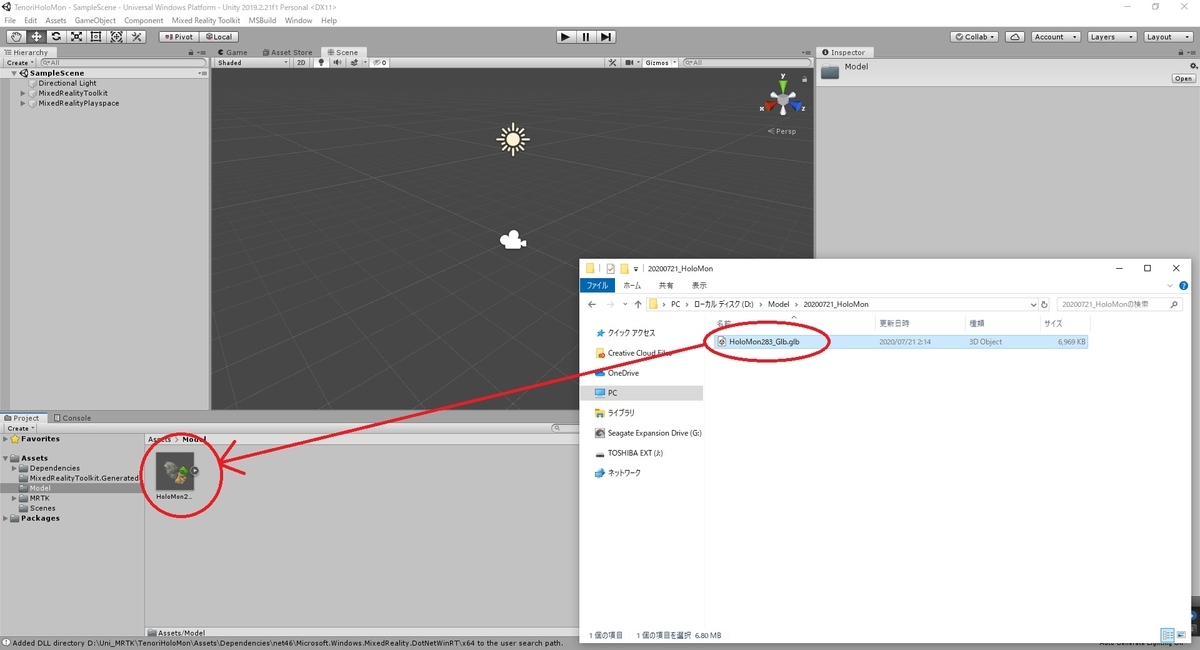Open the Collab dropdown

(x=974, y=37)
